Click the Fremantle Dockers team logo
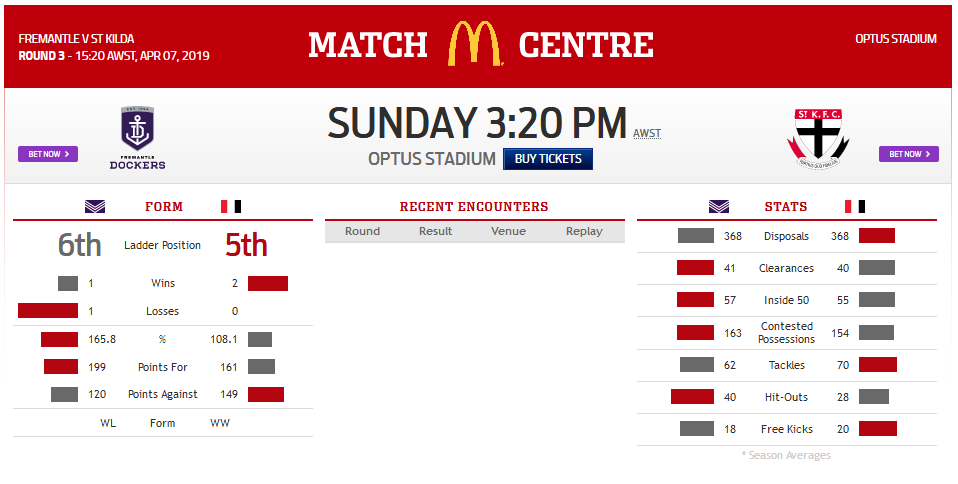958x484 pixels. (138, 137)
